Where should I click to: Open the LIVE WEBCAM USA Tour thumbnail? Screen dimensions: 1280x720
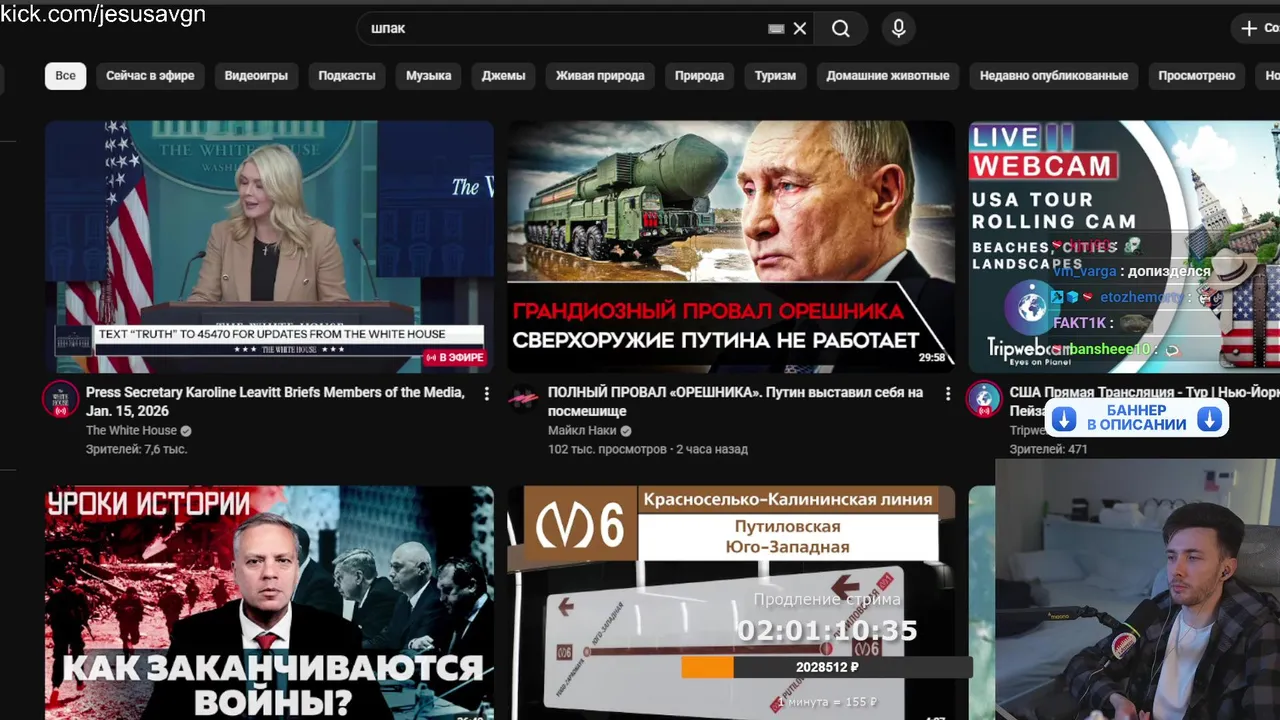[x=1124, y=246]
